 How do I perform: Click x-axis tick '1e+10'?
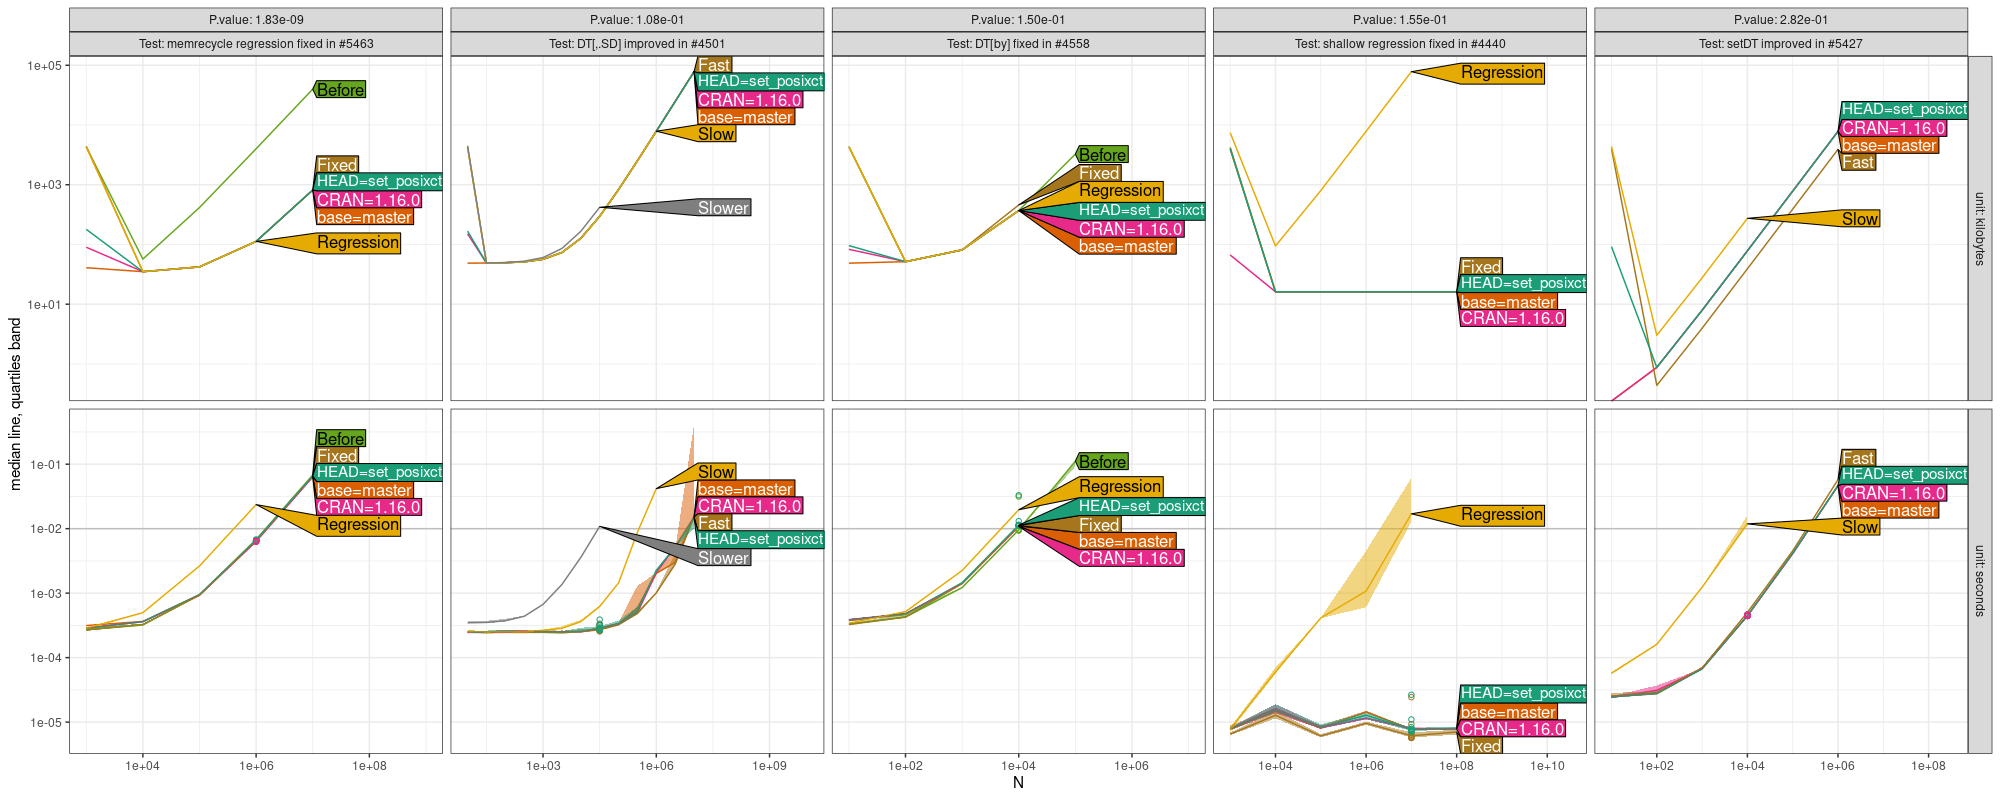point(1547,766)
